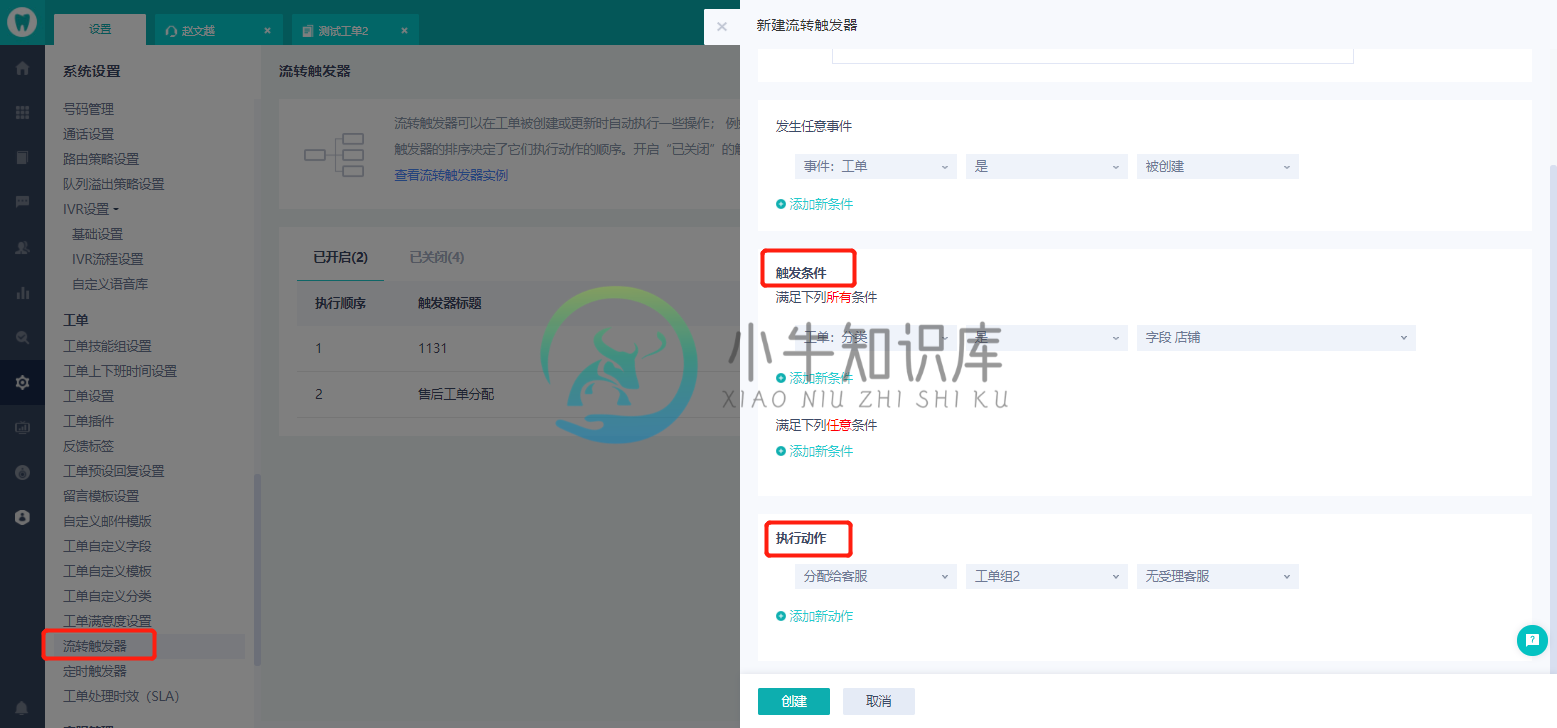Expand the IVR设置 menu group
Screen dimensions: 1557x728
(90, 209)
